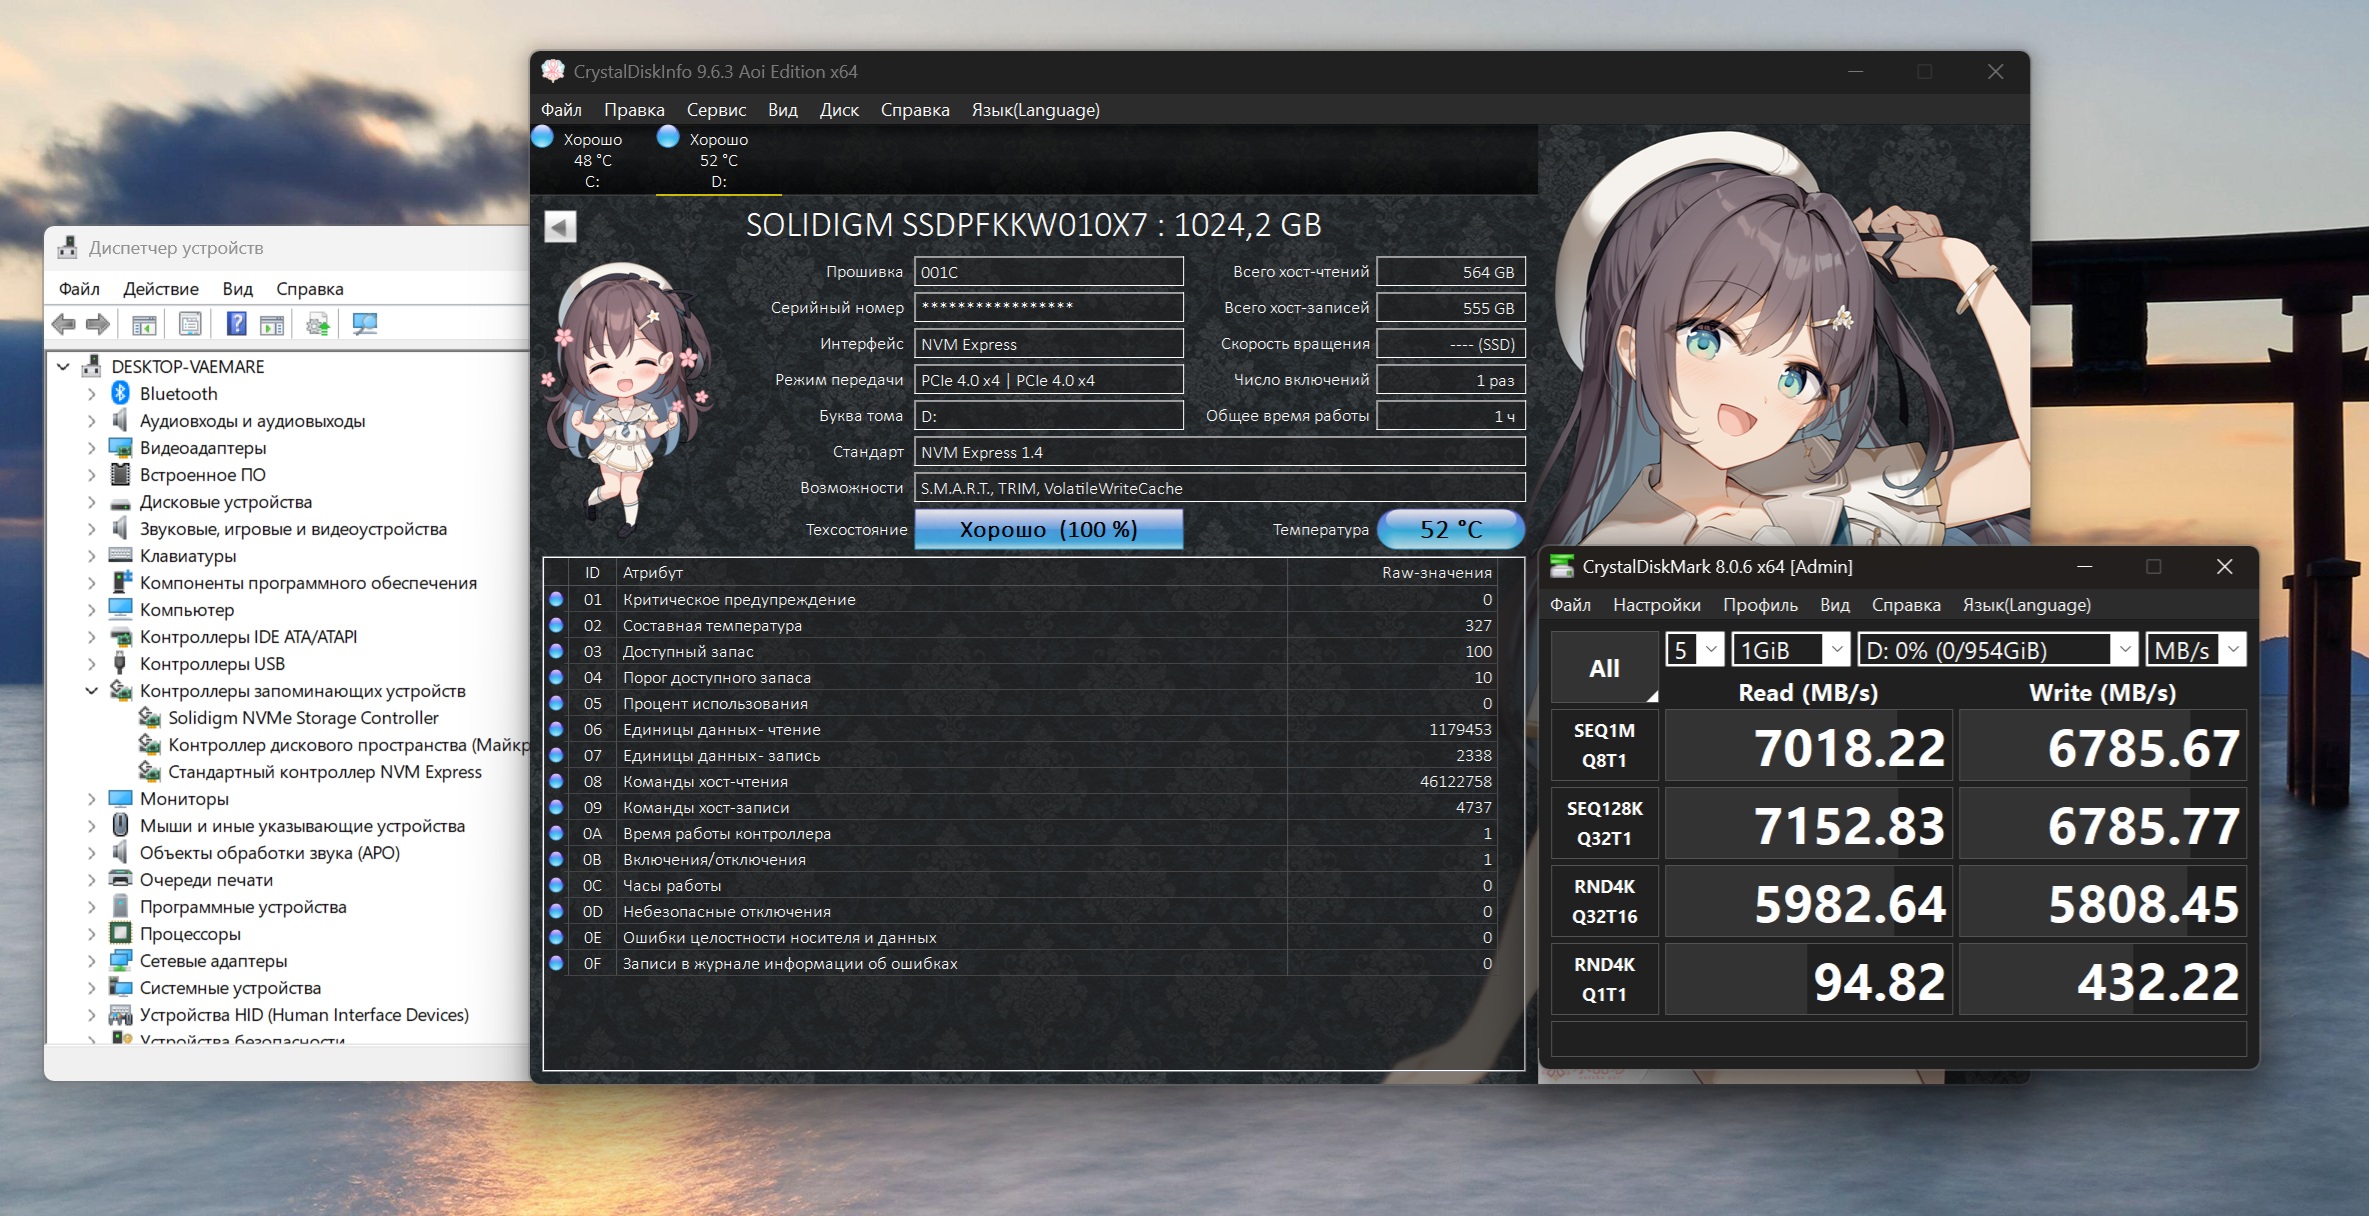Image resolution: width=2369 pixels, height=1216 pixels.
Task: Click the Properties toolbar icon in Device Manager
Action: [190, 324]
